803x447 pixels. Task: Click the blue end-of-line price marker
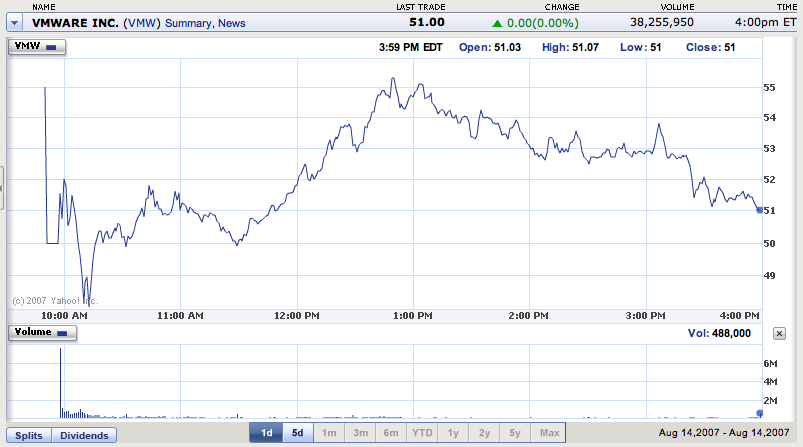[760, 210]
